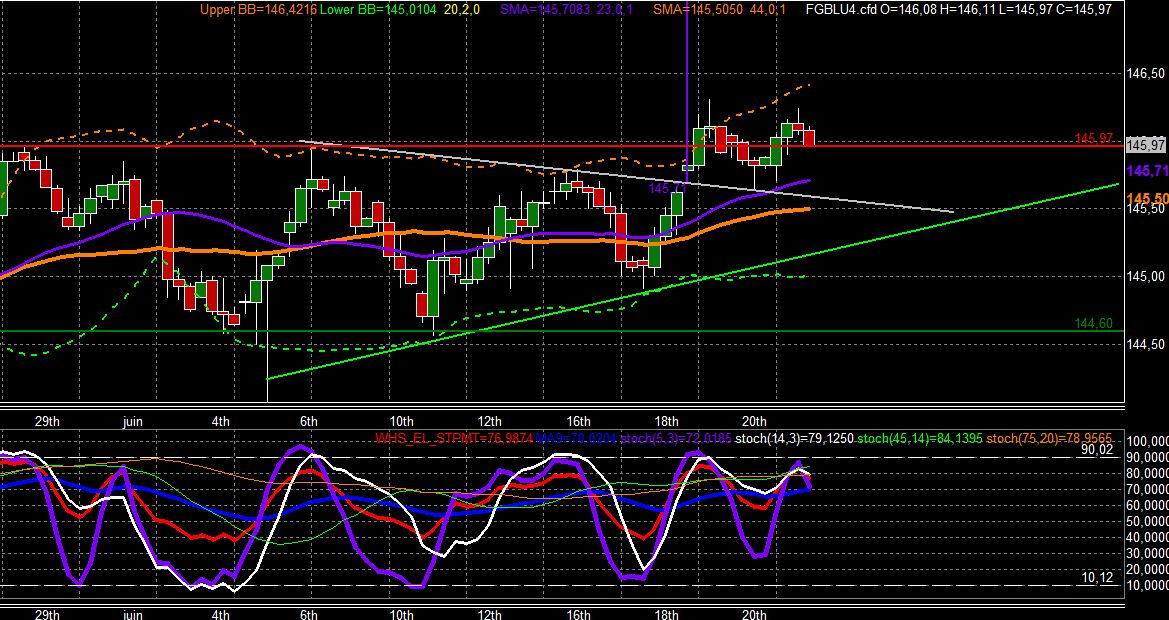Click the O=146,08 open value

907,9
